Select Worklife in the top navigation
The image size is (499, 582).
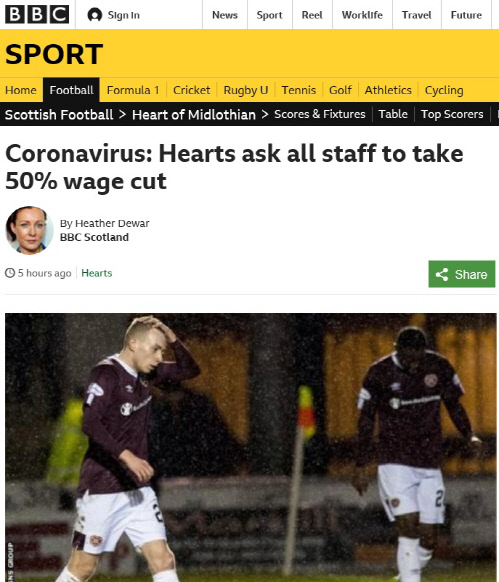tap(362, 15)
